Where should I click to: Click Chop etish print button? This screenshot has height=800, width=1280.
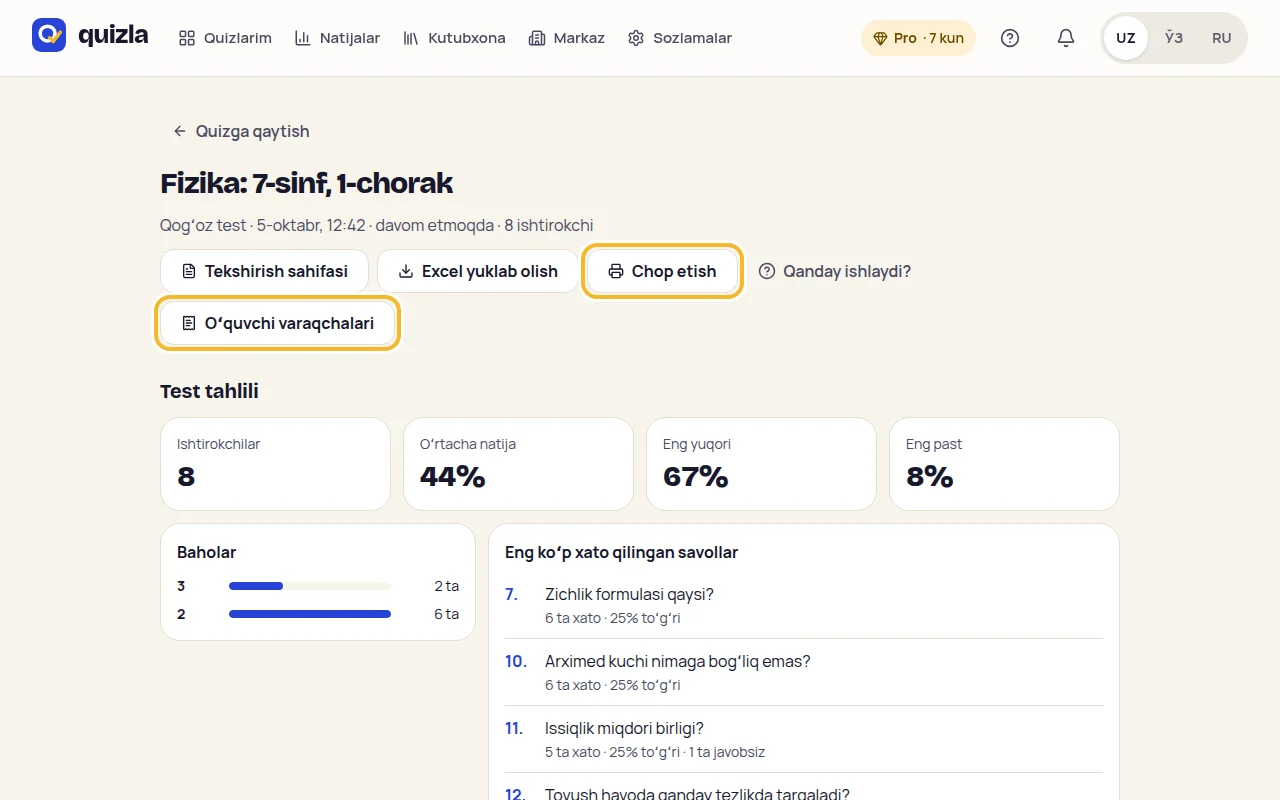662,271
